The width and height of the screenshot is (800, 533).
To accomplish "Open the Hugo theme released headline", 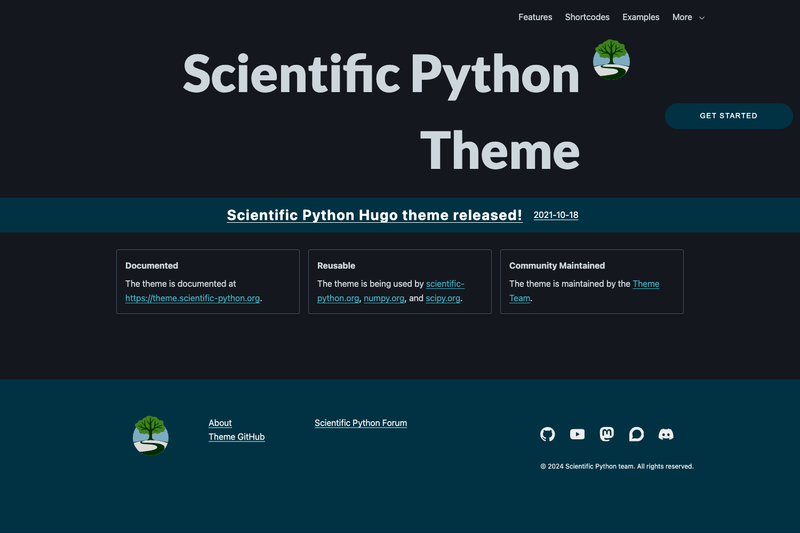I will (x=374, y=215).
